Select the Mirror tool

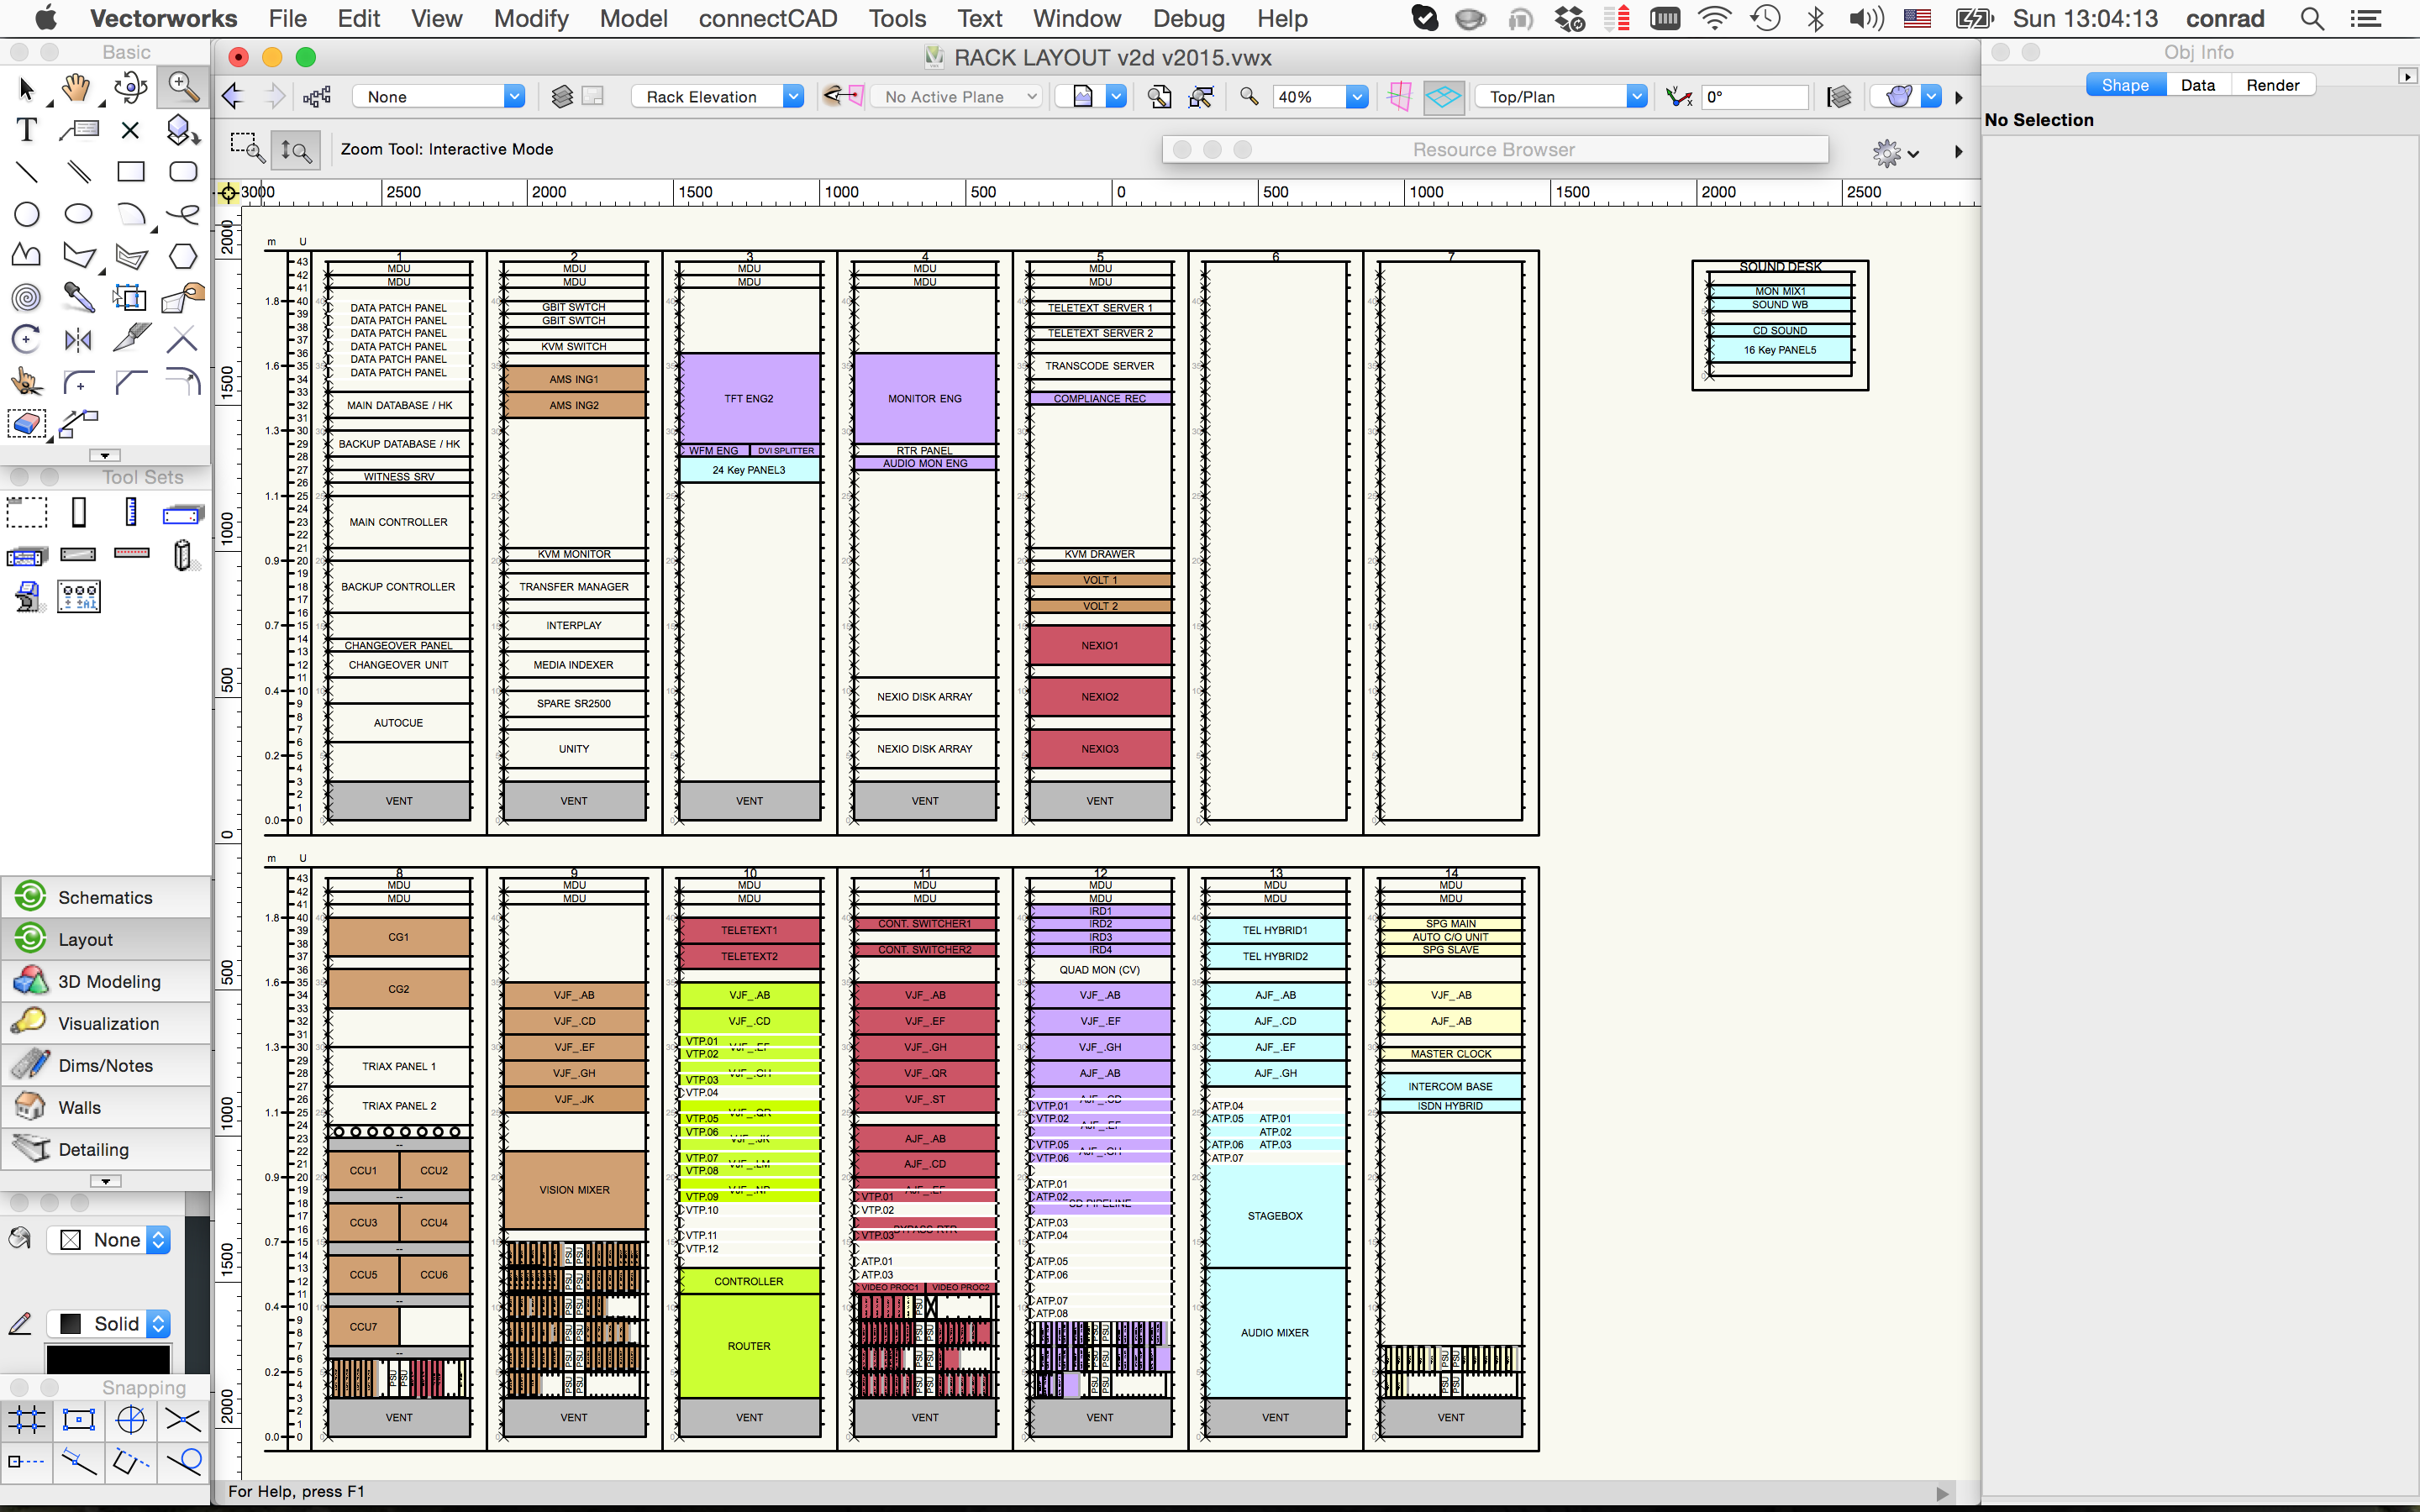(79, 340)
